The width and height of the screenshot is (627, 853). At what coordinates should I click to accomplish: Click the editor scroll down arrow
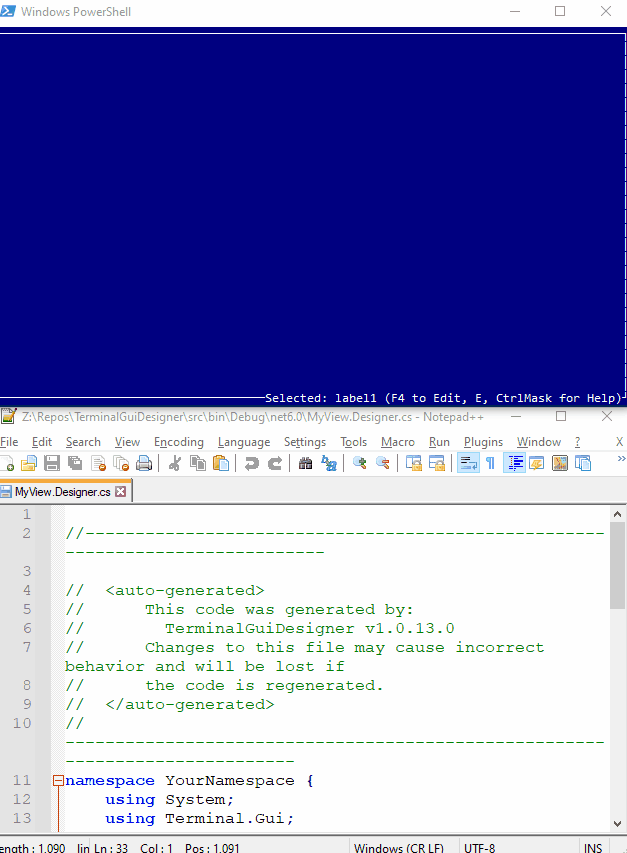click(617, 824)
